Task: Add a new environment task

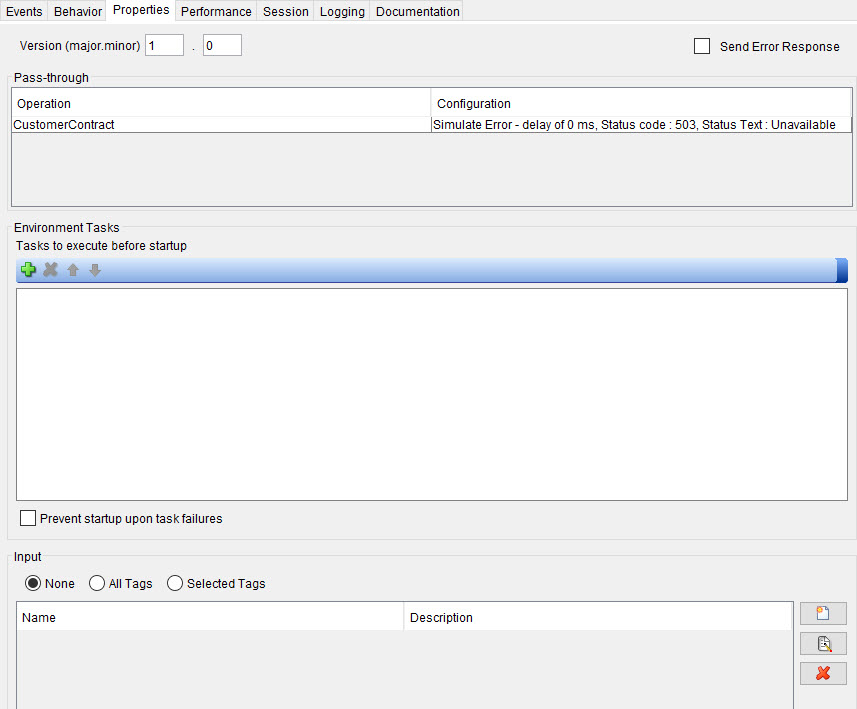Action: [x=28, y=269]
